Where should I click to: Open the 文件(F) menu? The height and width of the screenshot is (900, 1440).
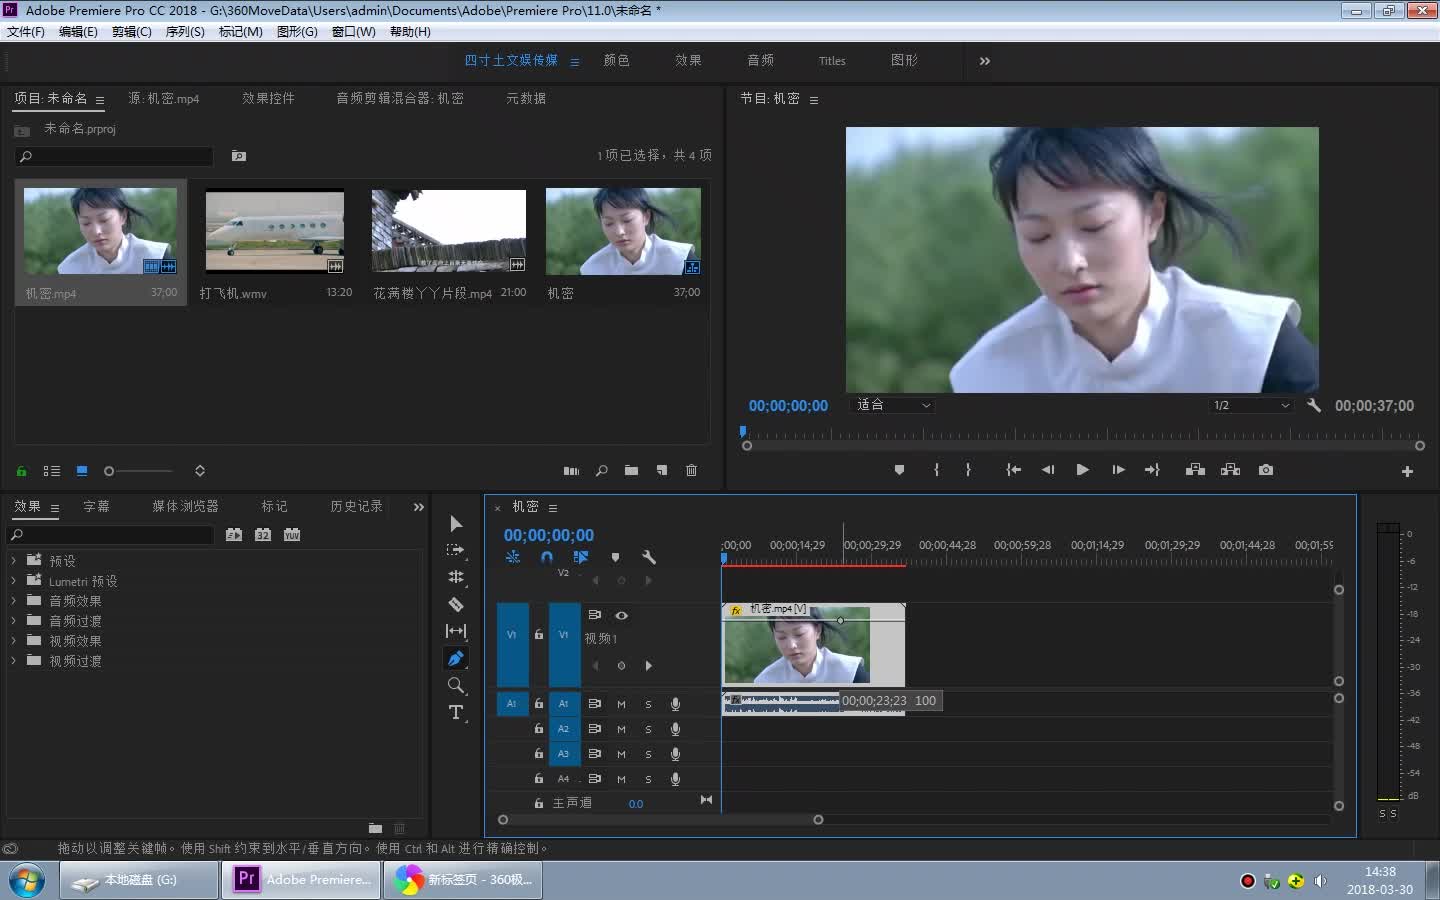click(x=25, y=31)
